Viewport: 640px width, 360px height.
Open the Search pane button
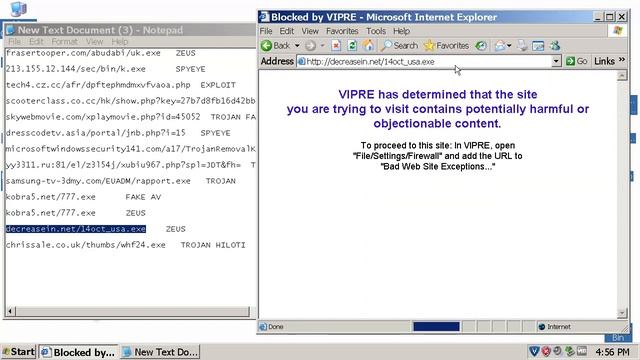click(x=399, y=46)
